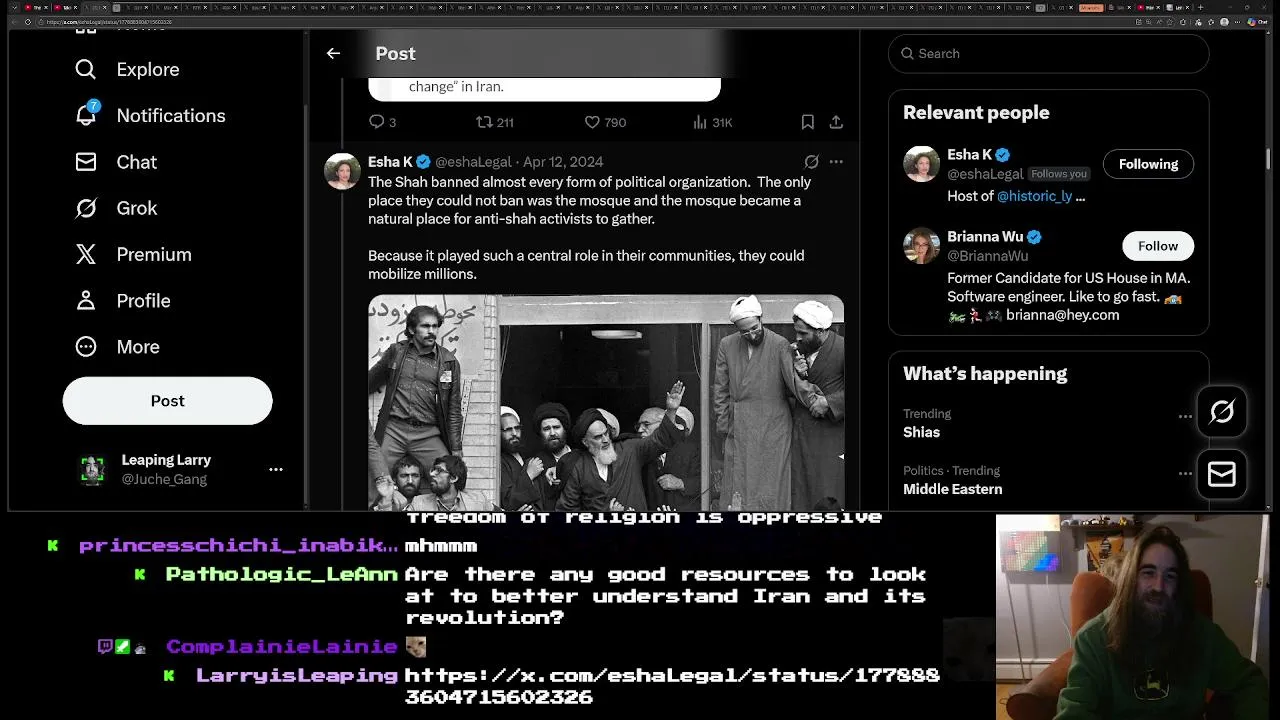Click the princesschichi_inabik chat username
The width and height of the screenshot is (1280, 720).
point(238,545)
